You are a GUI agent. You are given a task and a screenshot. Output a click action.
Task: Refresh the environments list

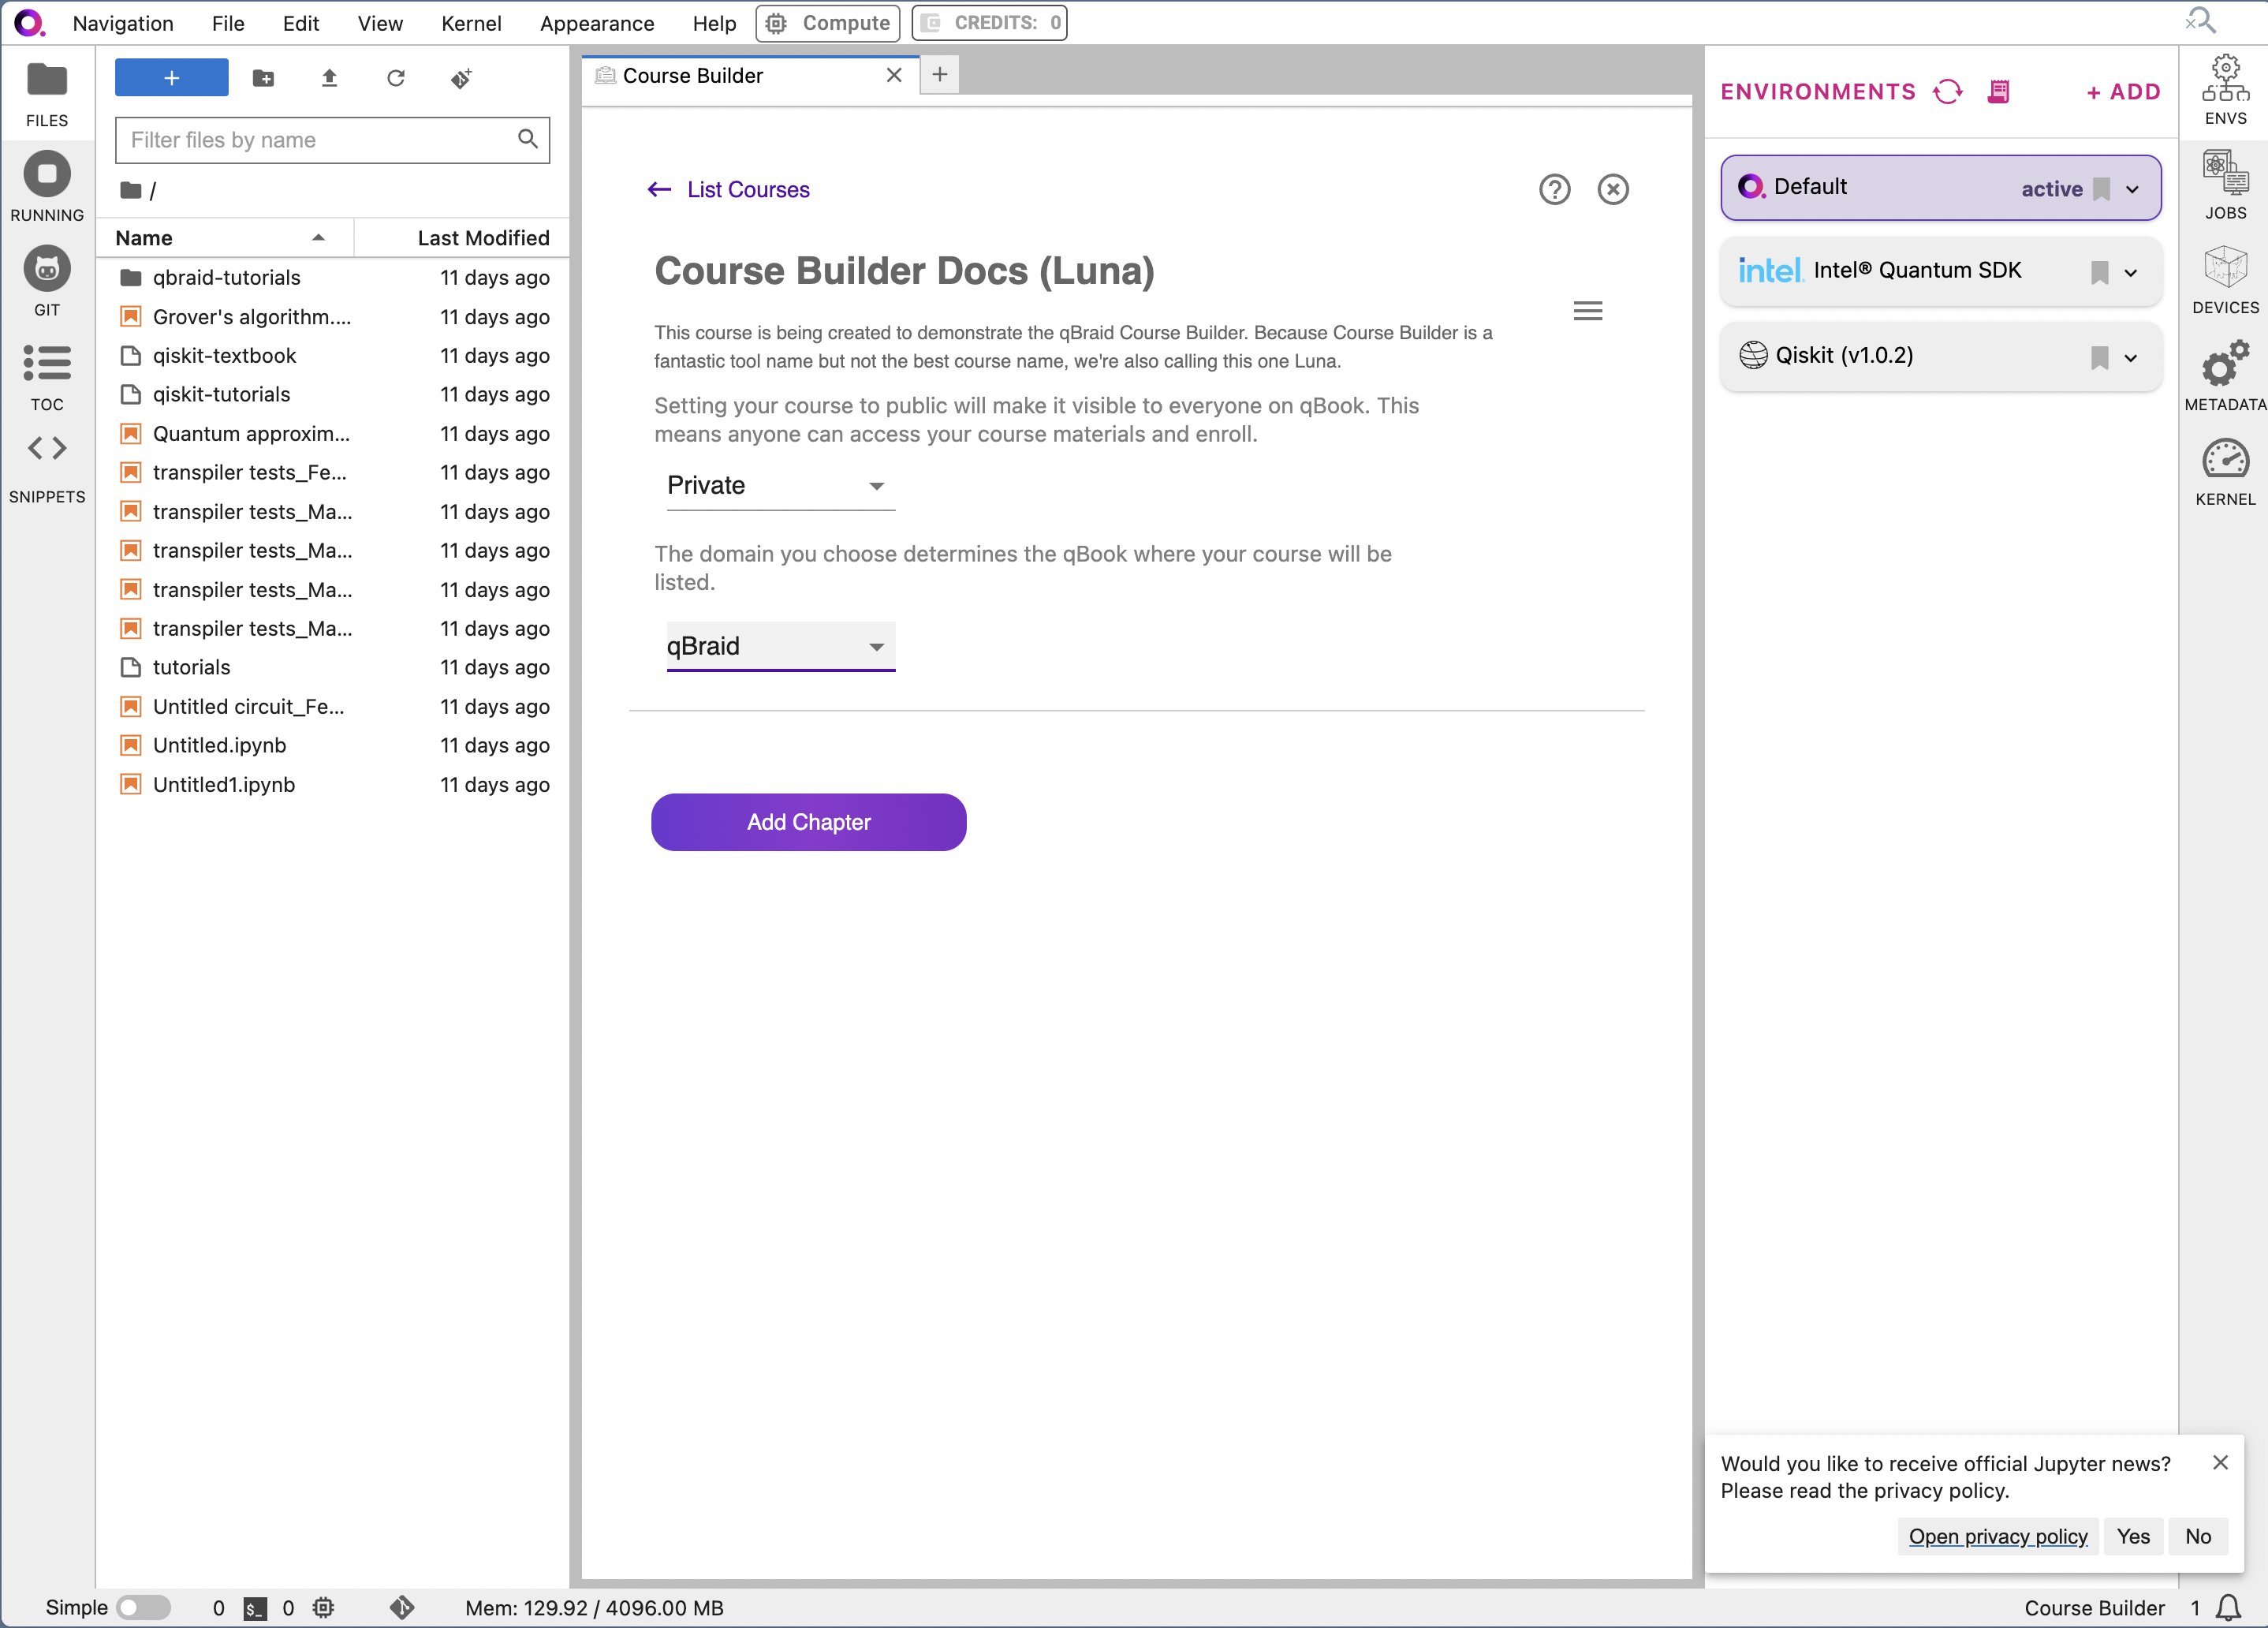pyautogui.click(x=1947, y=92)
